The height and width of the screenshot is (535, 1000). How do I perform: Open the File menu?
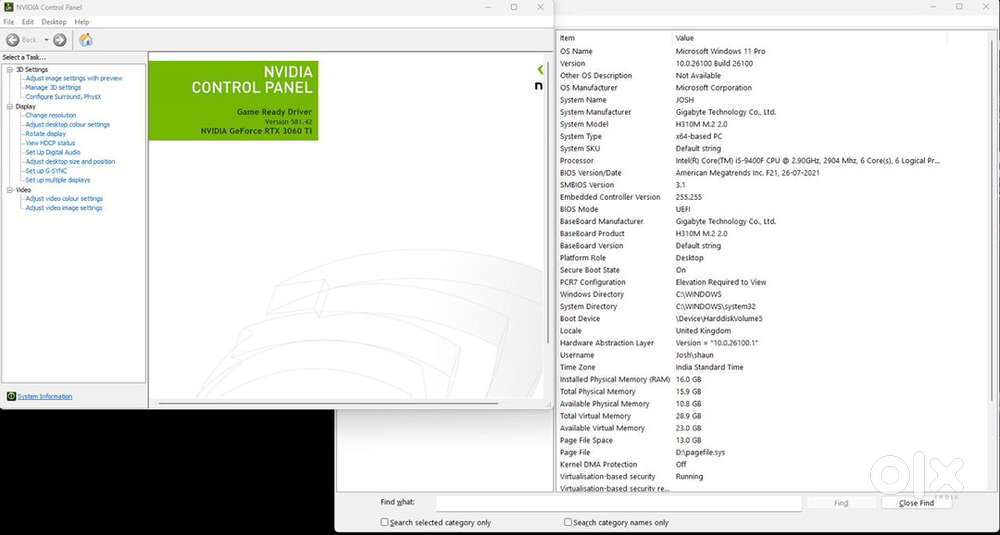pyautogui.click(x=9, y=21)
